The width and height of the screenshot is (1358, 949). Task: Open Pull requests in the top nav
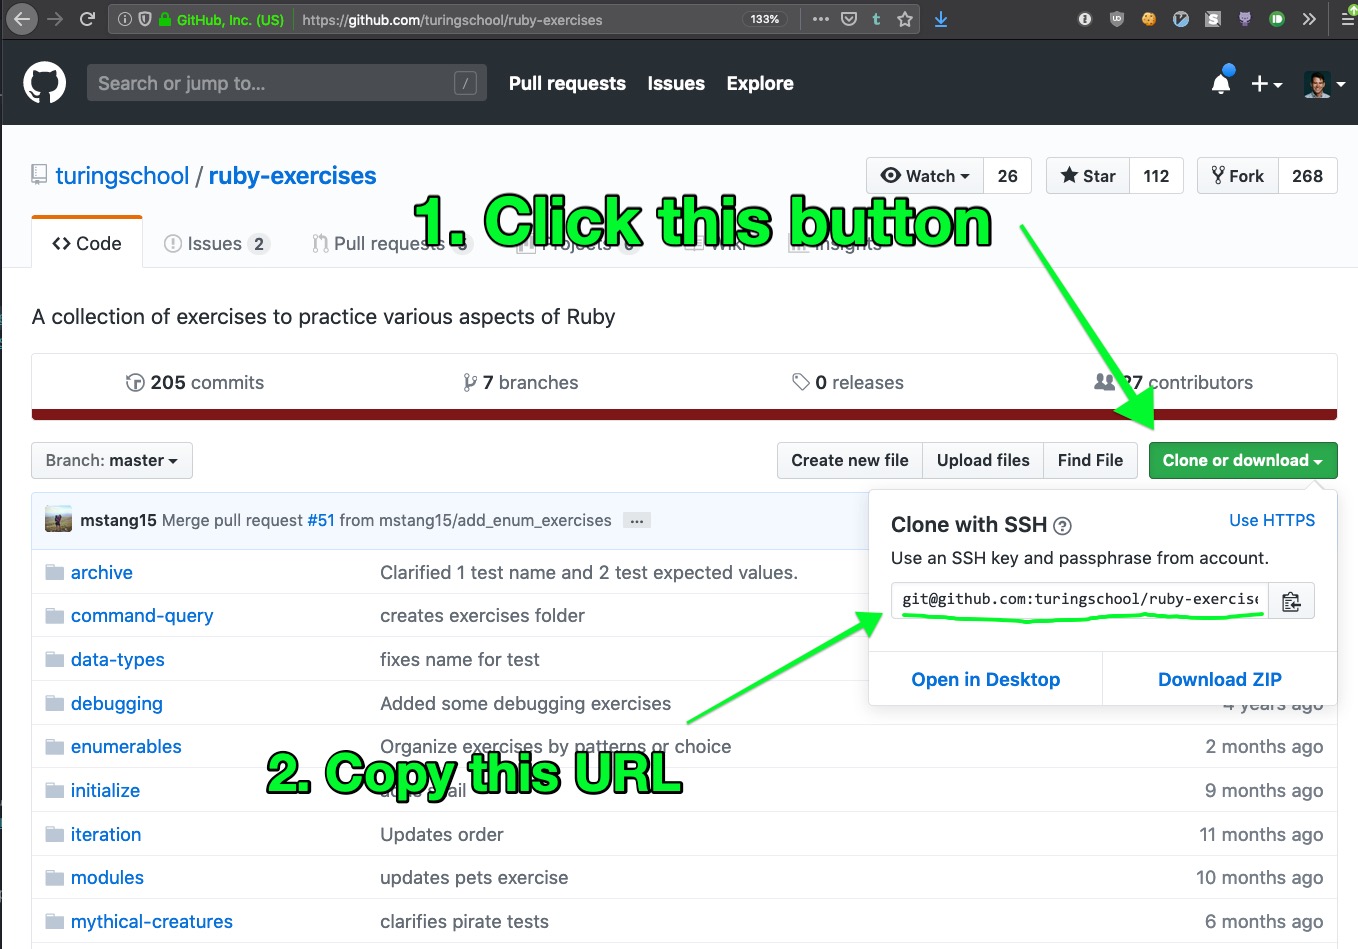pos(567,84)
